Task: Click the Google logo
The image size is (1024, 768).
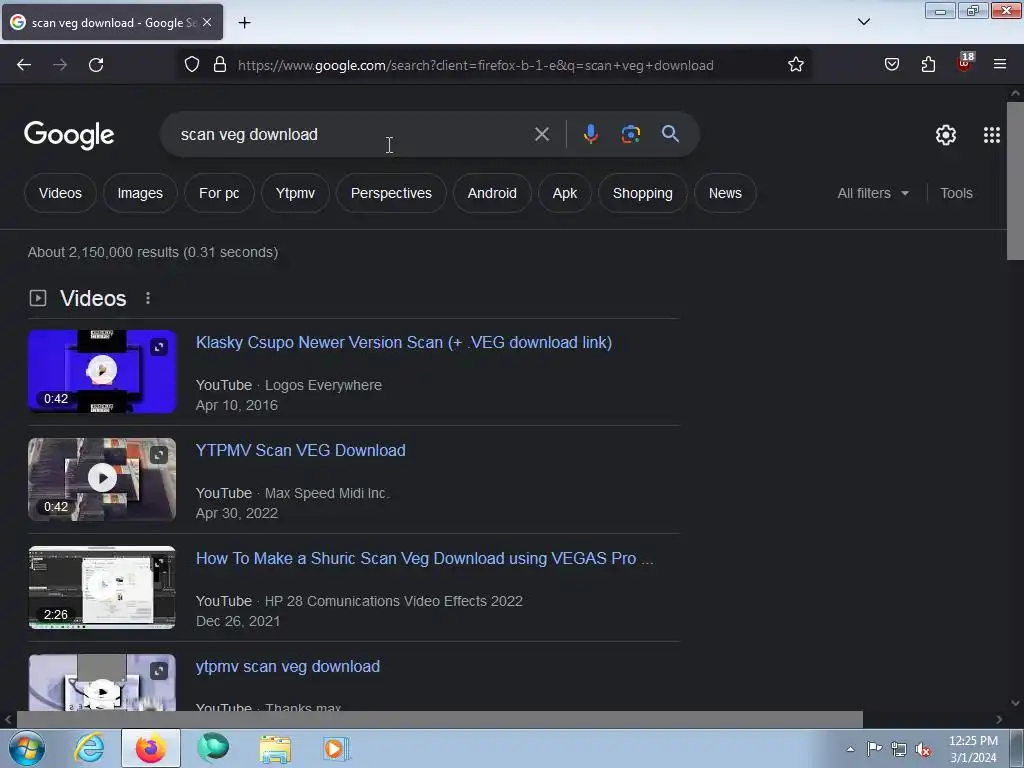Action: 69,135
